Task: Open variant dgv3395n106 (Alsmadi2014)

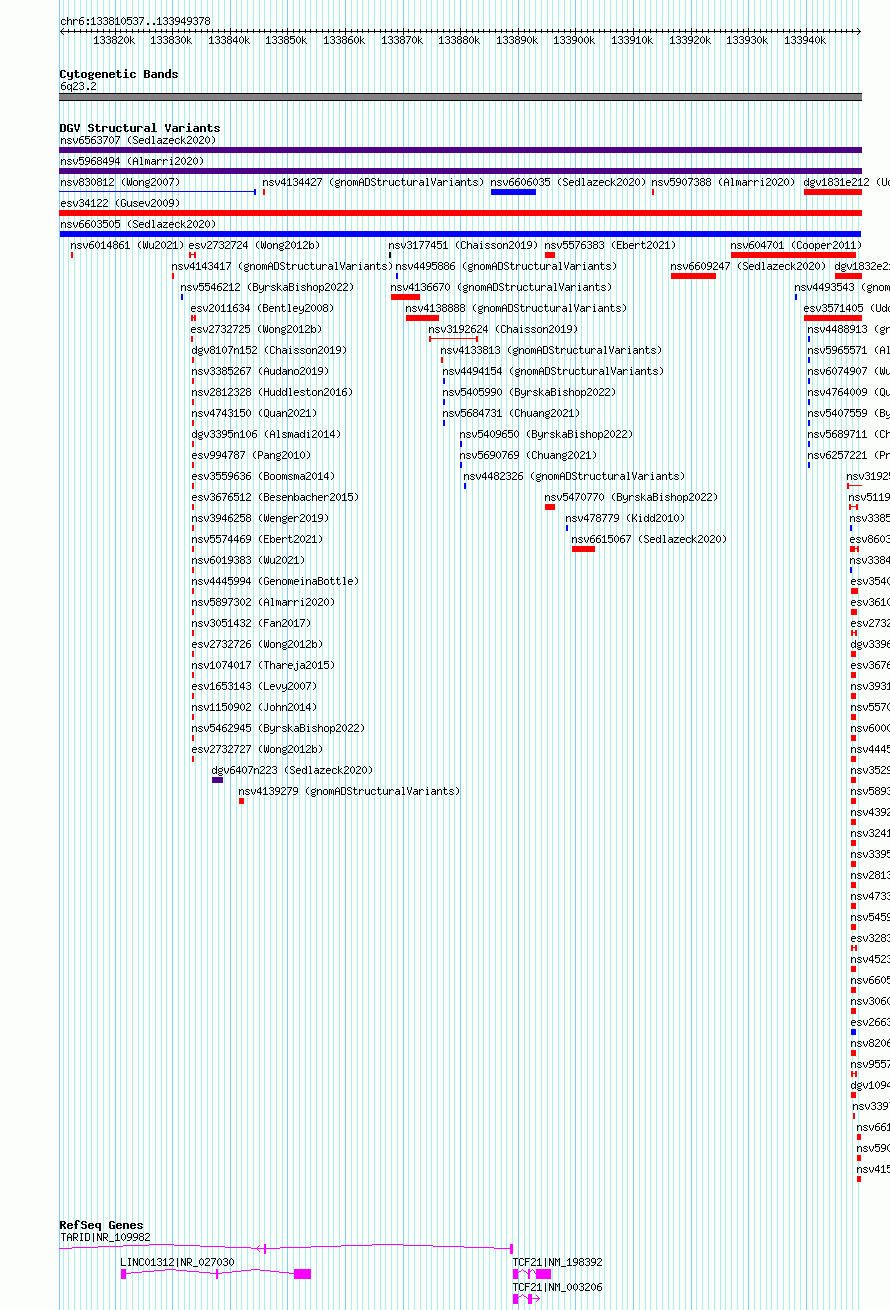Action: pos(266,434)
